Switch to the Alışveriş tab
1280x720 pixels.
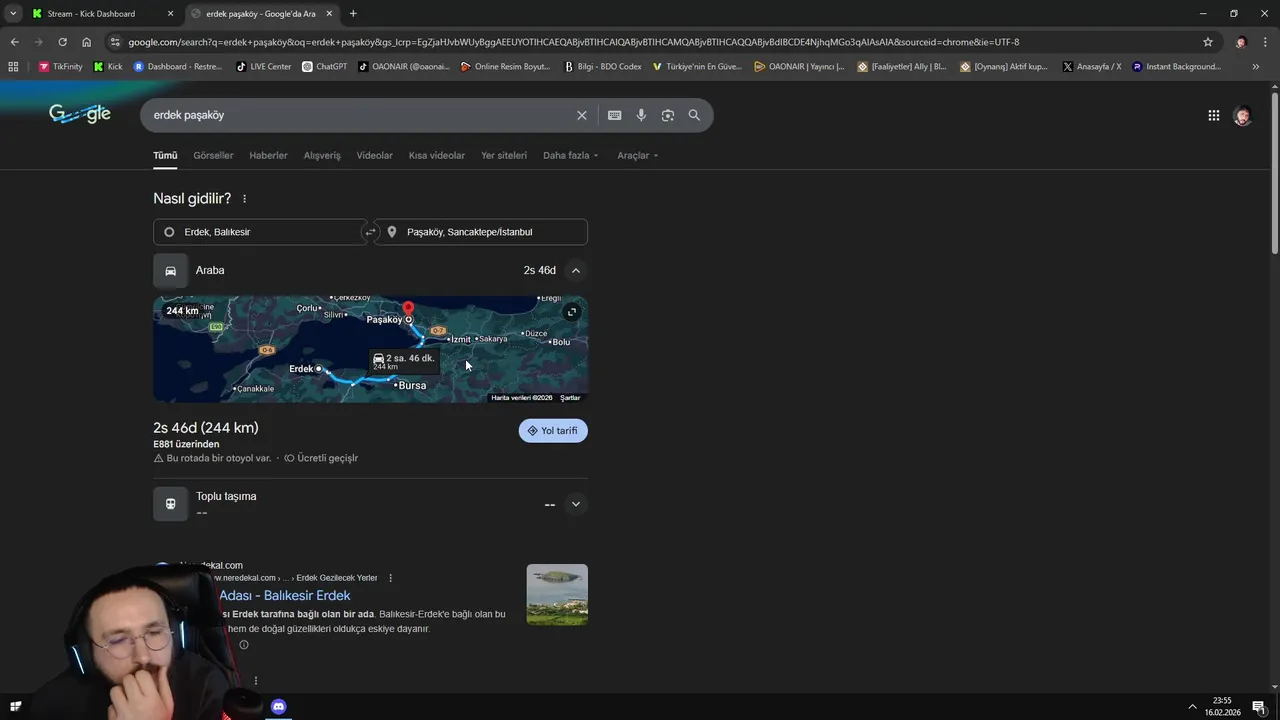point(322,155)
